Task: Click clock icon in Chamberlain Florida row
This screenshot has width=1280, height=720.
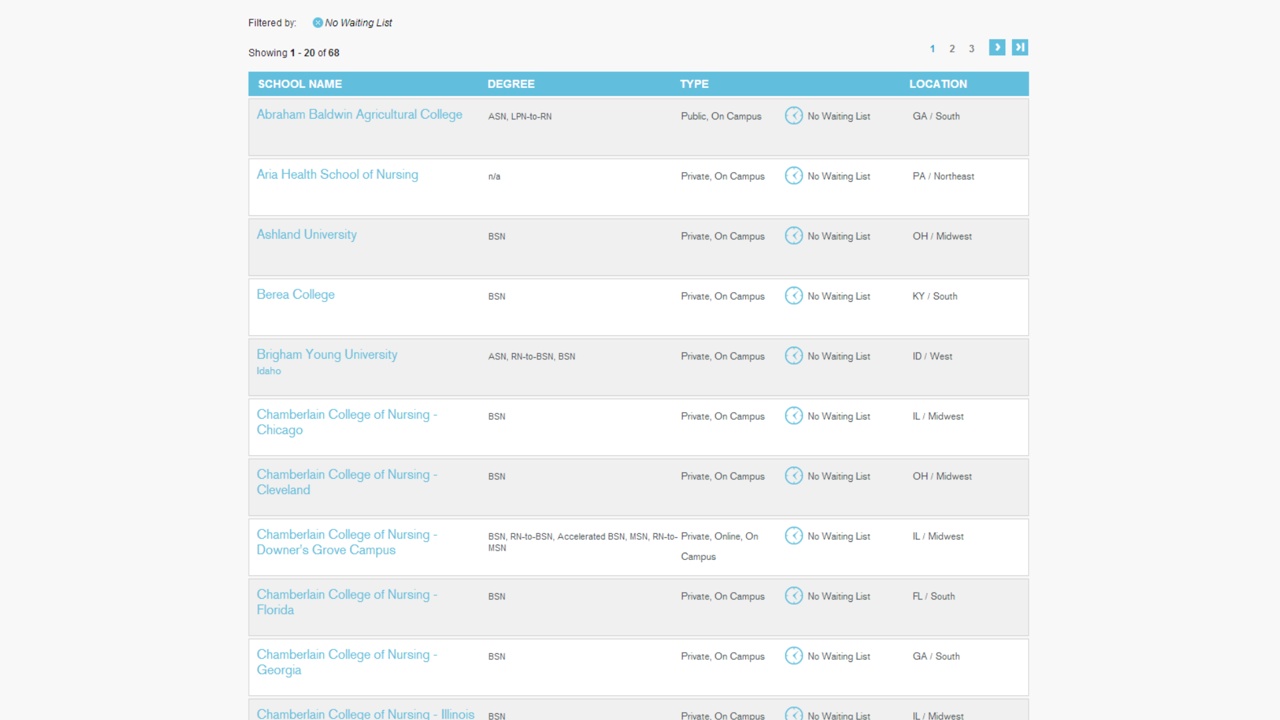Action: point(794,596)
